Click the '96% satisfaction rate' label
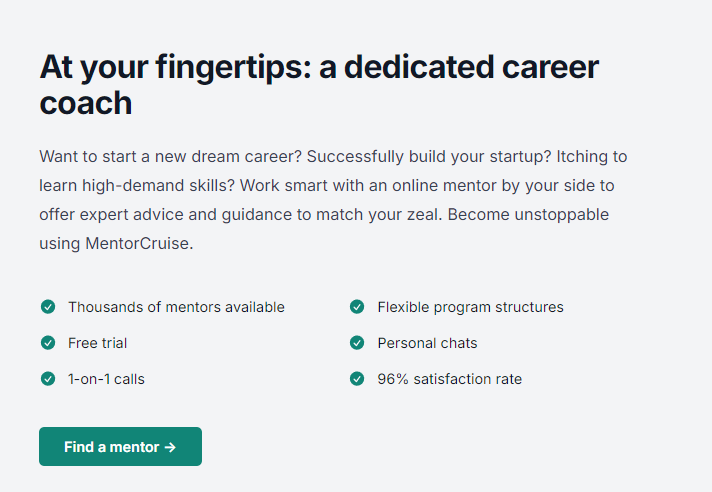This screenshot has height=492, width=712. click(x=449, y=379)
